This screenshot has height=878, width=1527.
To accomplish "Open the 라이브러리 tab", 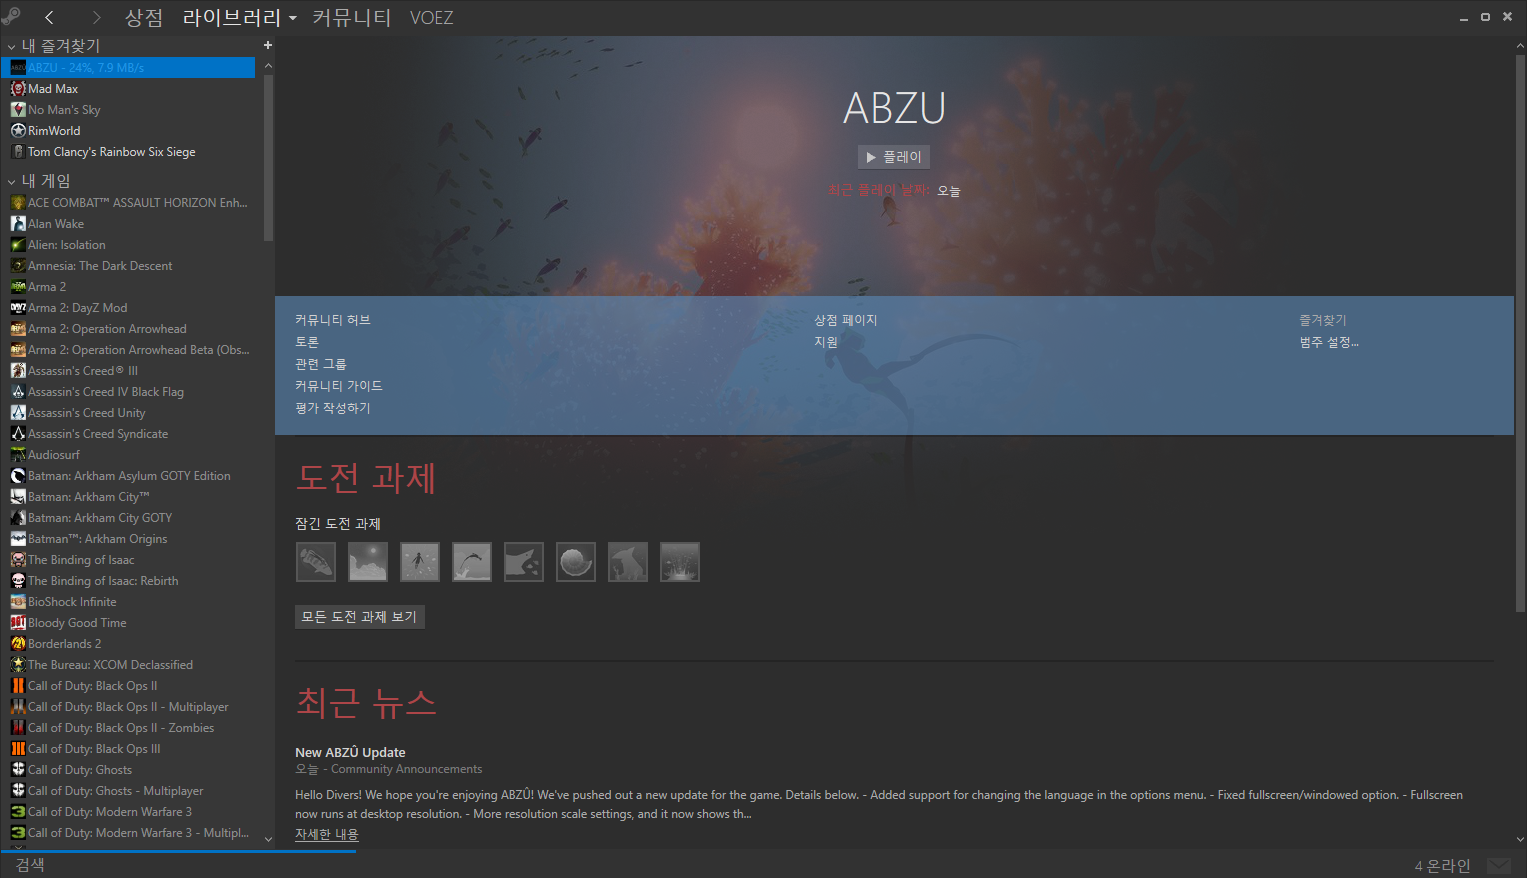I will [232, 18].
